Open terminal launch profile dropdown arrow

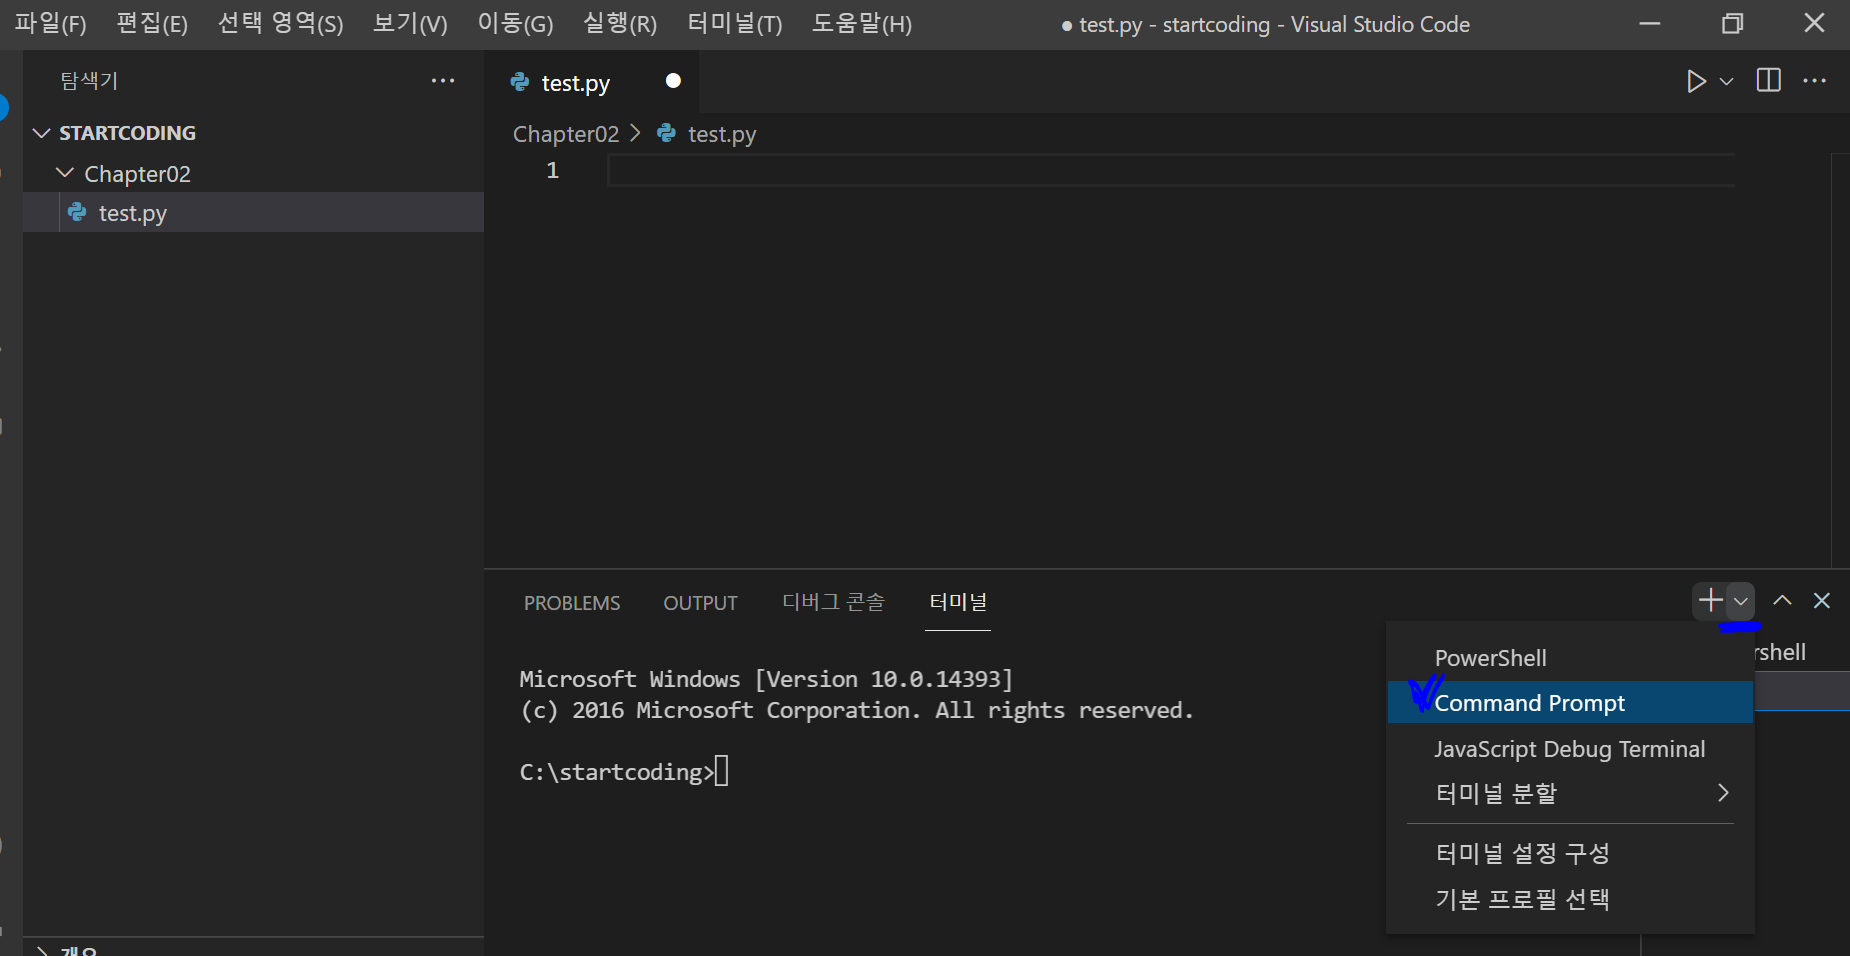(x=1741, y=601)
